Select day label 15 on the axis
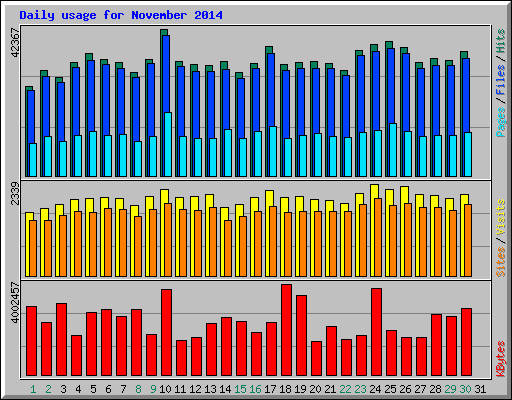 pyautogui.click(x=240, y=389)
